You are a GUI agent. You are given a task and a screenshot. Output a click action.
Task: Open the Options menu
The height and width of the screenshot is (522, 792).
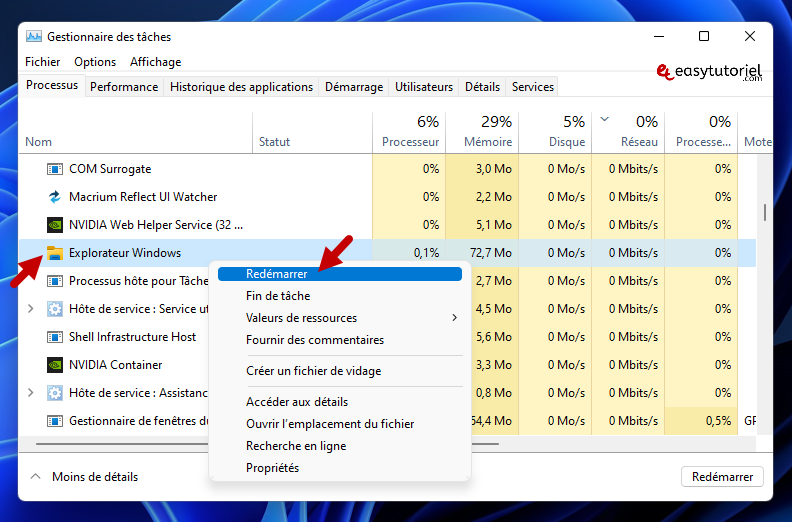(x=95, y=62)
